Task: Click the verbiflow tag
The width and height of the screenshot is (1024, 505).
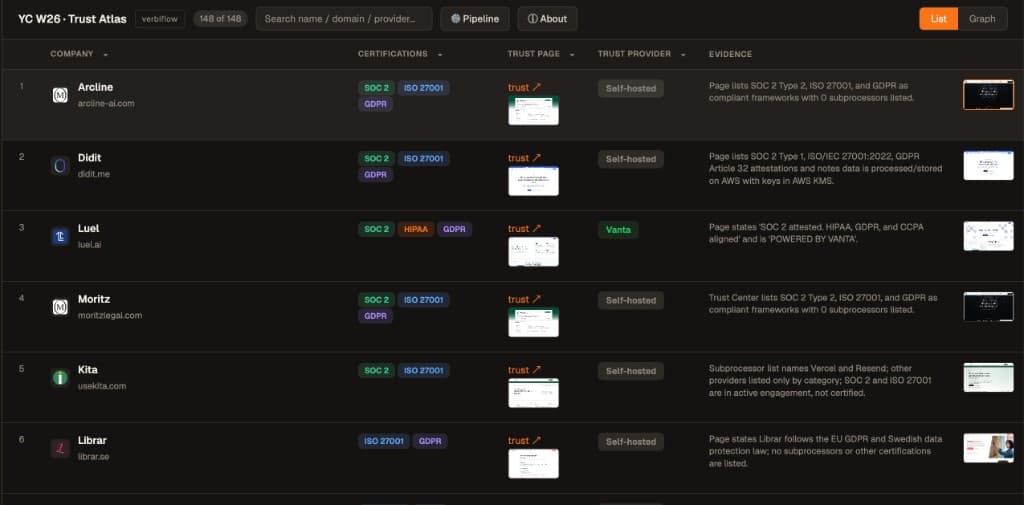Action: [160, 19]
